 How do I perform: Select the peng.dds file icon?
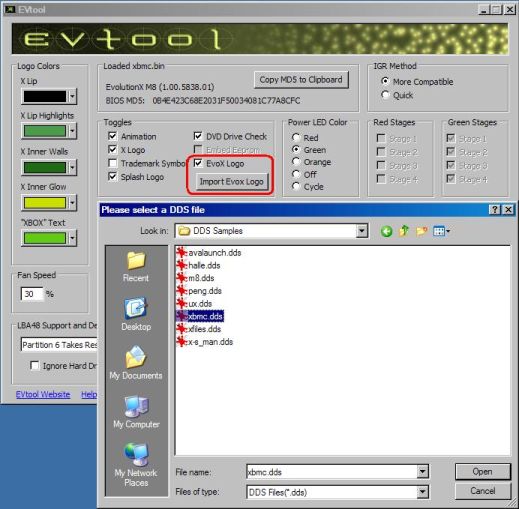(x=181, y=291)
